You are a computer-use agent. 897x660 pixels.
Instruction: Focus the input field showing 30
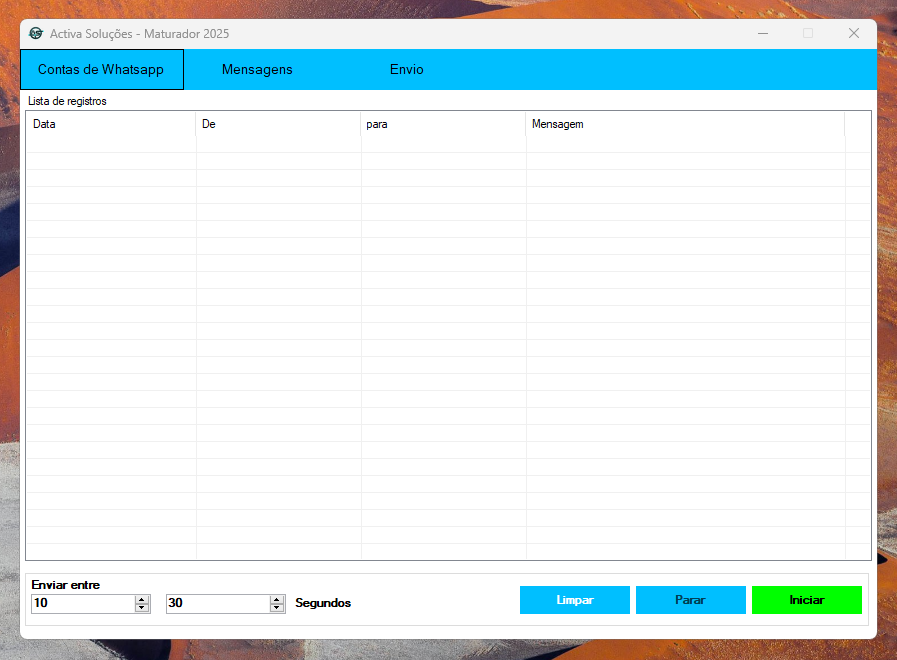(x=217, y=604)
